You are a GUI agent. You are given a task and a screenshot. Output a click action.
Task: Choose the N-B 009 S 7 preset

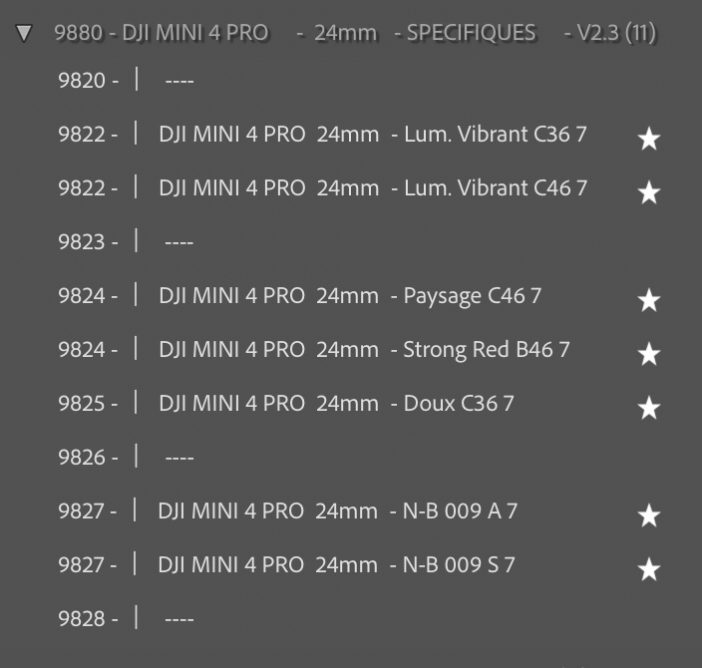(x=336, y=565)
